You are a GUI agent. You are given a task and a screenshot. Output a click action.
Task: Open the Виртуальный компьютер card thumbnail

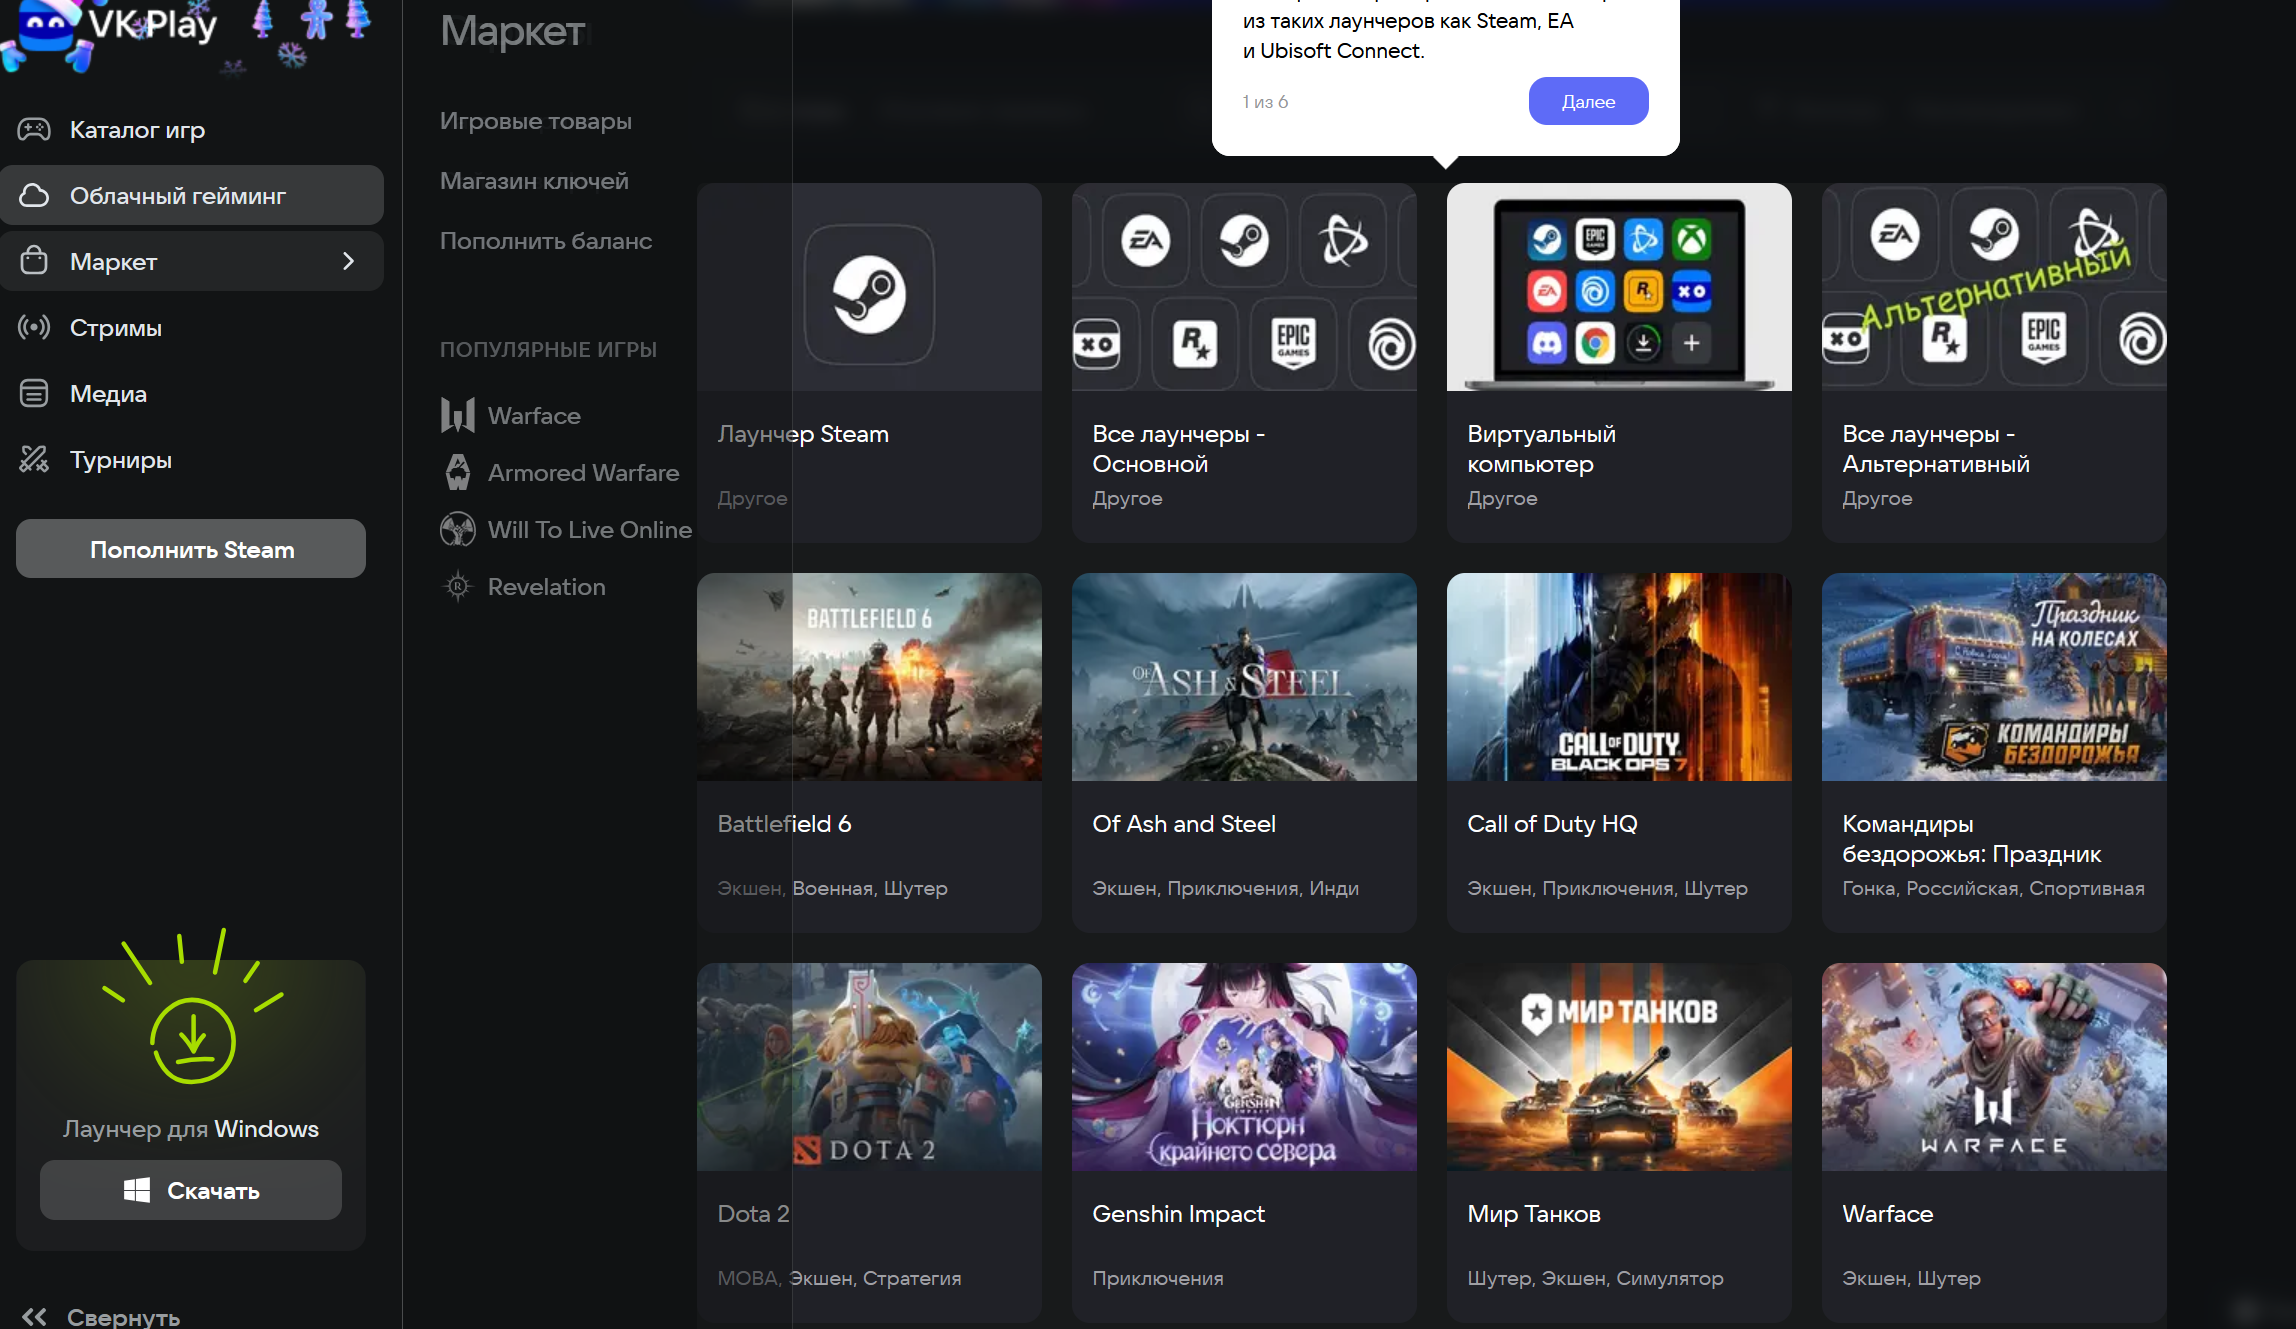point(1618,288)
